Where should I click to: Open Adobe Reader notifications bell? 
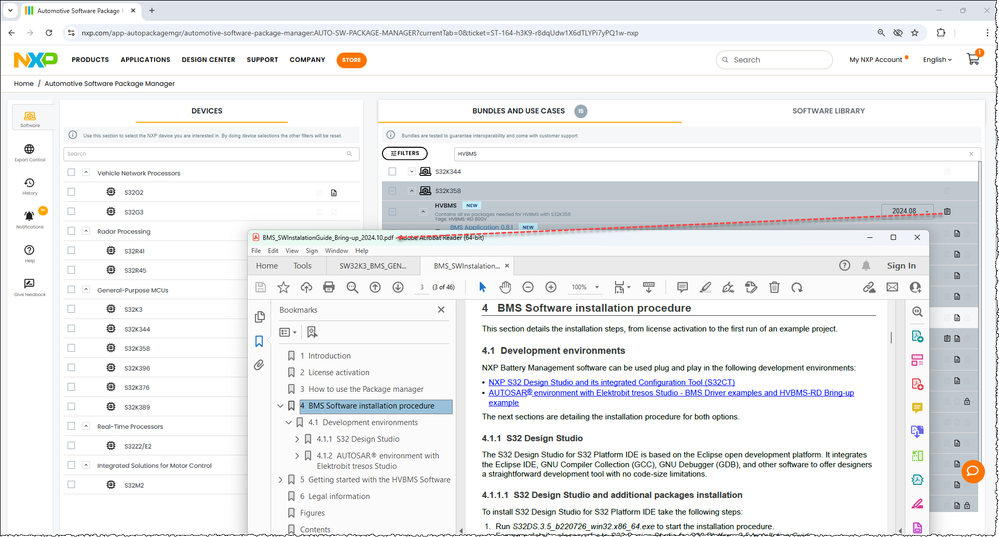click(866, 266)
